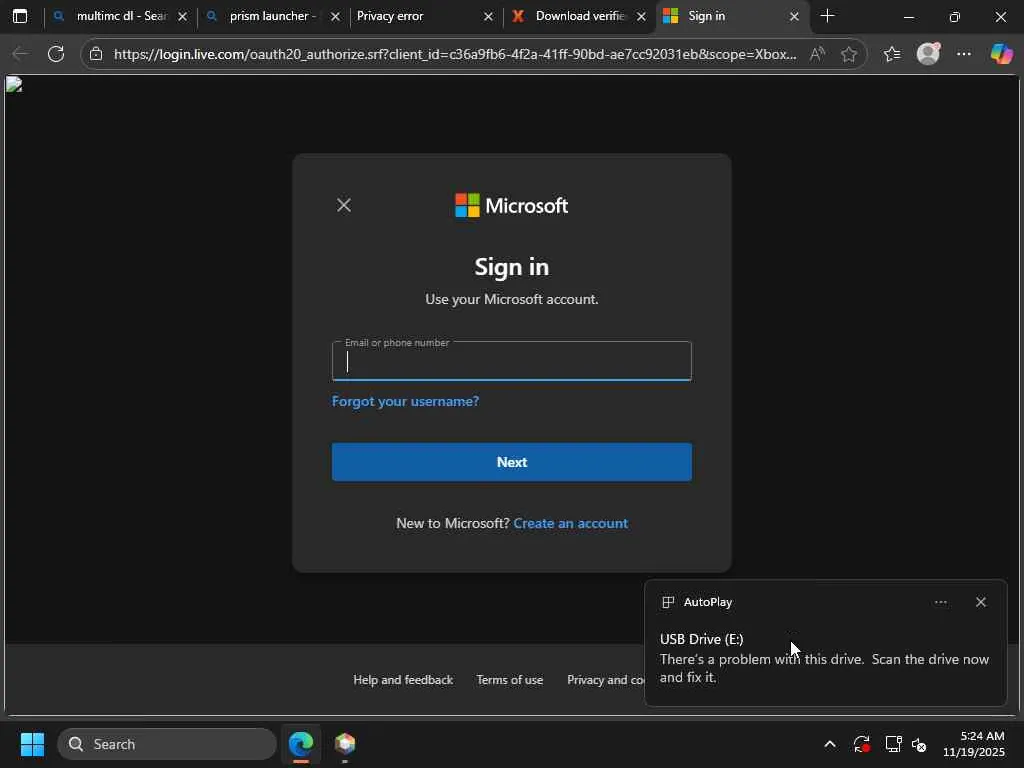The image size is (1024, 768).
Task: Click the sync update tray icon
Action: click(x=861, y=744)
